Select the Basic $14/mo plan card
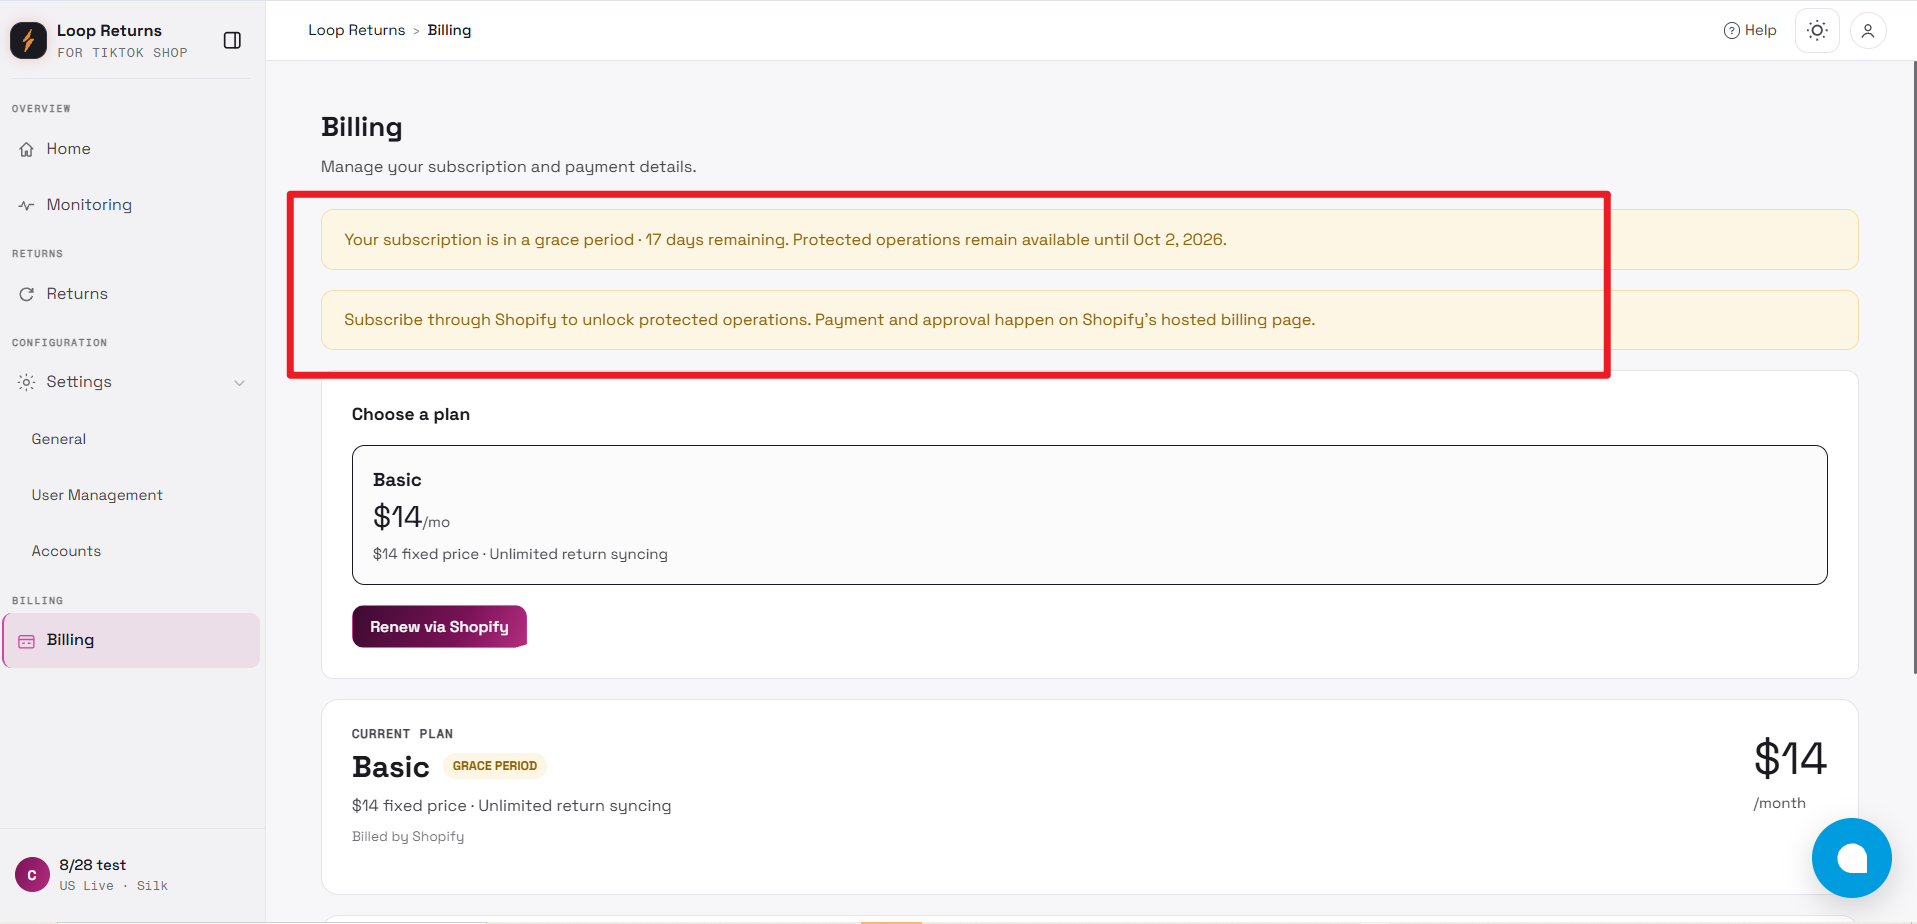The width and height of the screenshot is (1917, 924). coord(1089,515)
